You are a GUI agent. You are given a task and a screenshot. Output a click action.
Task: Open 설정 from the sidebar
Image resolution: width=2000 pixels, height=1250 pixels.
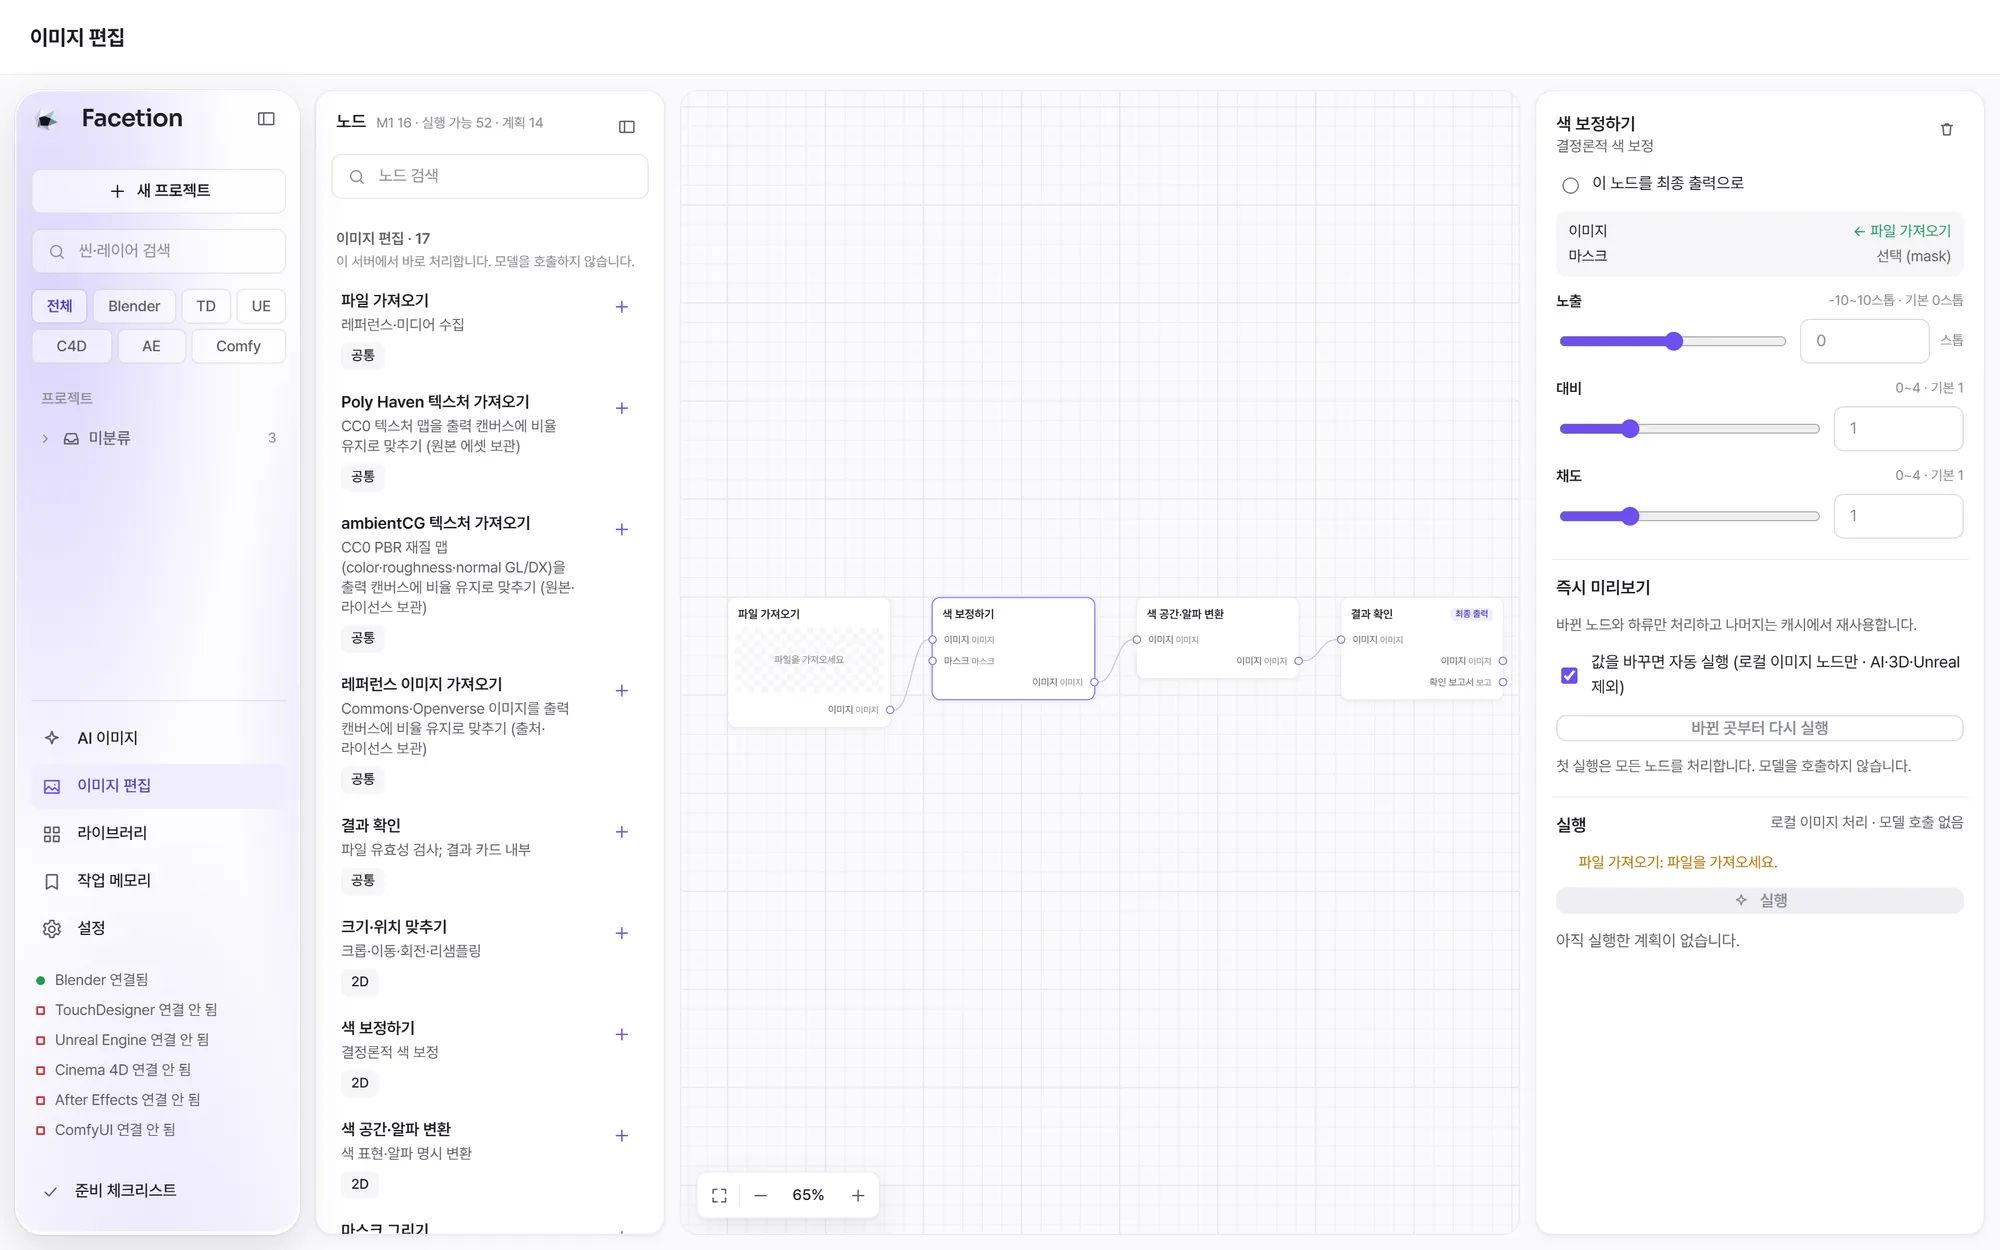[159, 928]
